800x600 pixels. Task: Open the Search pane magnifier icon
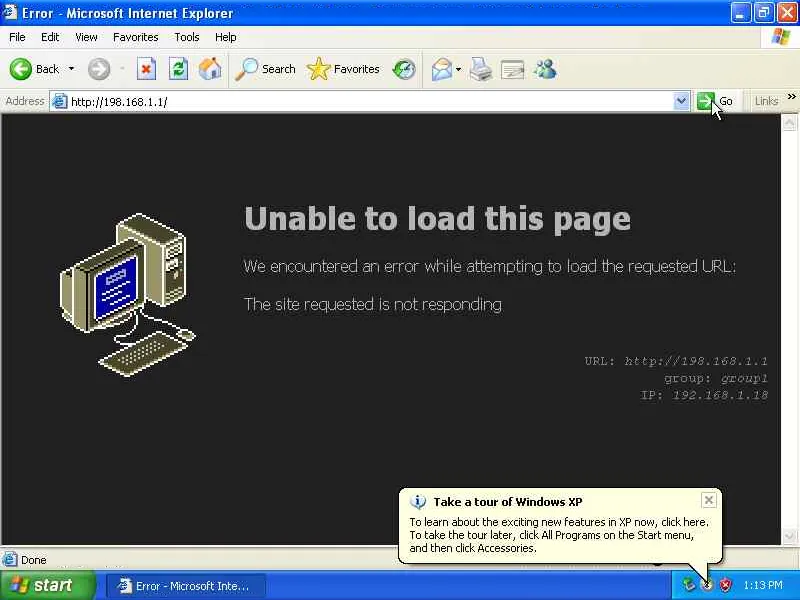(246, 69)
